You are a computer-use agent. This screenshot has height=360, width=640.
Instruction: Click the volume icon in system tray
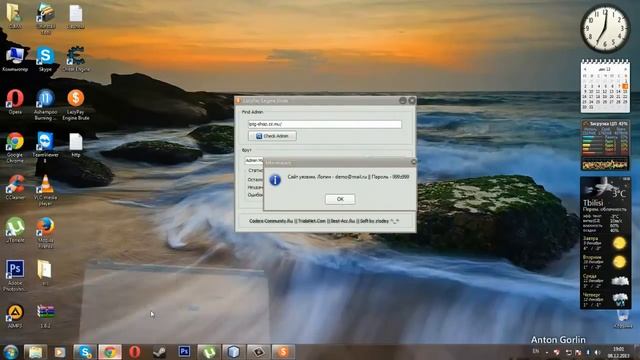pyautogui.click(x=597, y=352)
